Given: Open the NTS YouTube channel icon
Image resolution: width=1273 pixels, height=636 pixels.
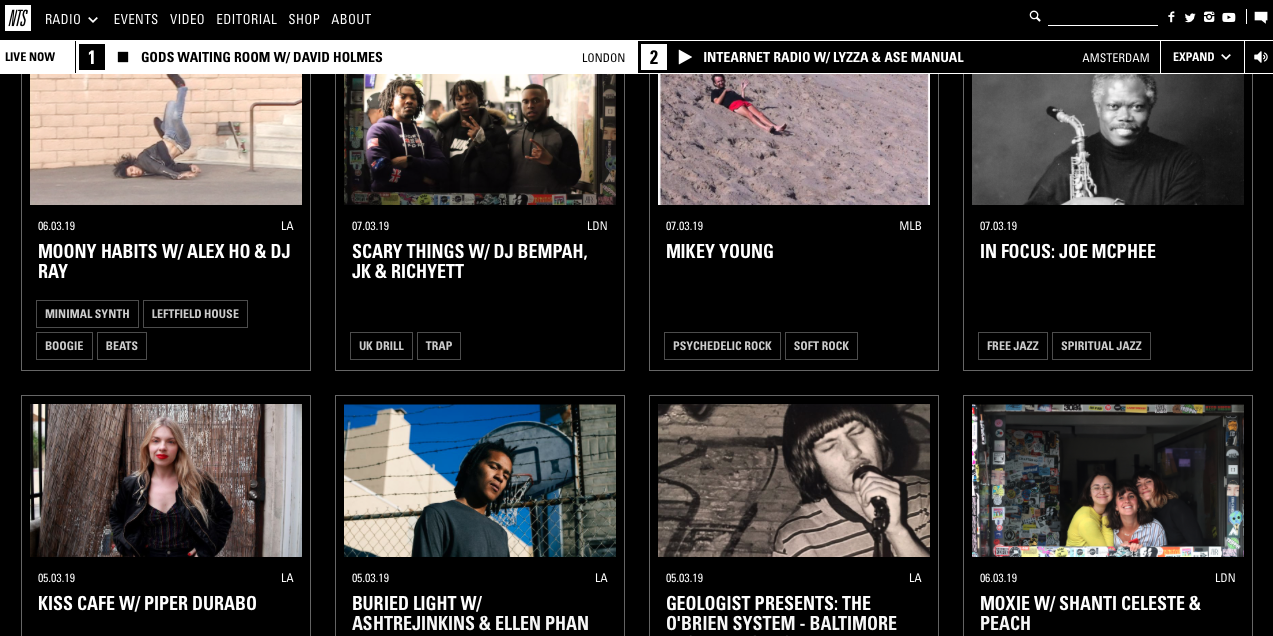Looking at the screenshot, I should click(x=1229, y=17).
